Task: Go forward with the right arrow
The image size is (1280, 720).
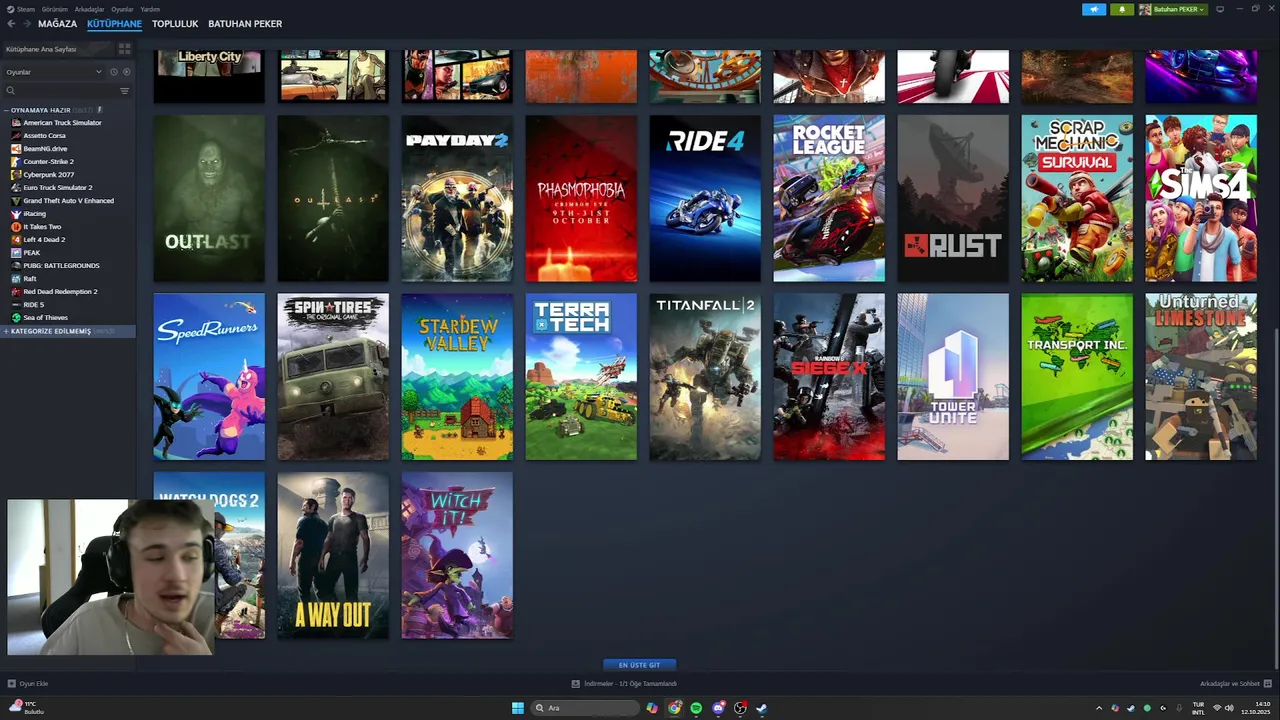Action: (26, 24)
